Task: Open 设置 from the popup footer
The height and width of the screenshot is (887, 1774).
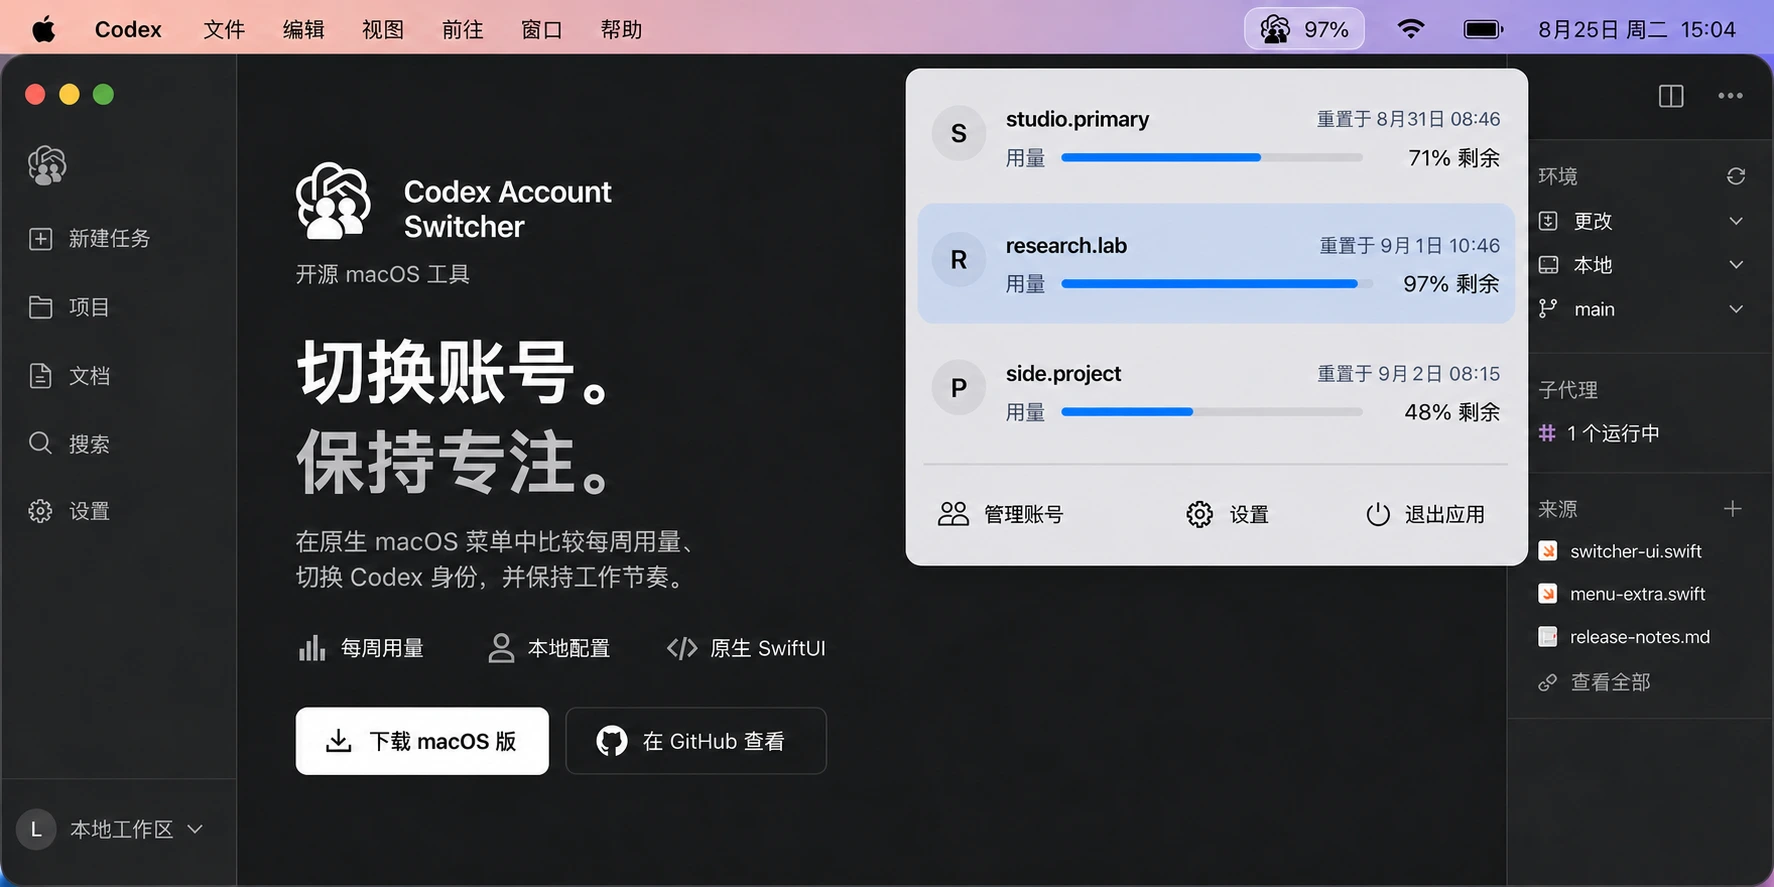Action: pyautogui.click(x=1228, y=514)
